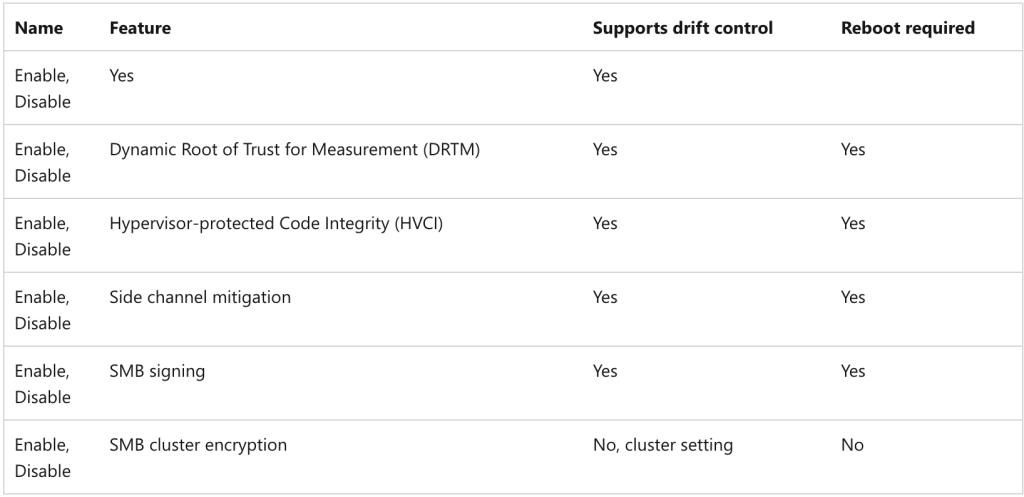This screenshot has height=497, width=1024.
Task: Select reboot required 'Yes' for SMB signing
Action: tap(852, 371)
